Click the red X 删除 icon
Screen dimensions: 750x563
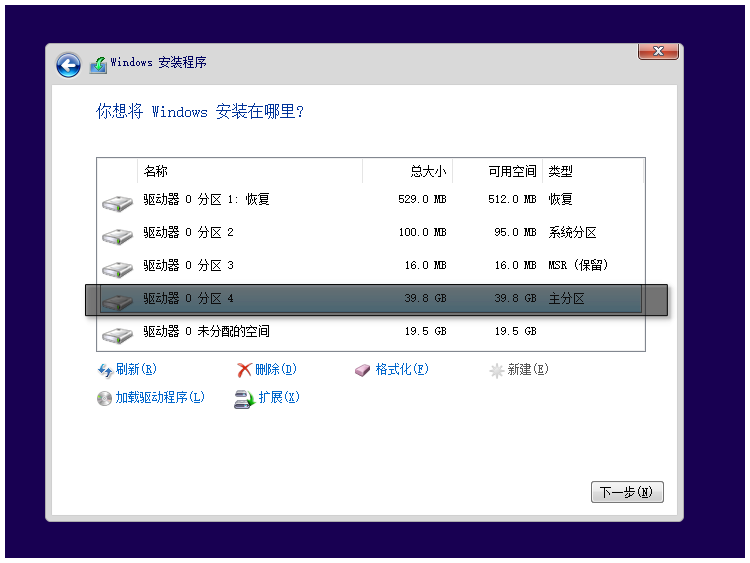(x=244, y=370)
